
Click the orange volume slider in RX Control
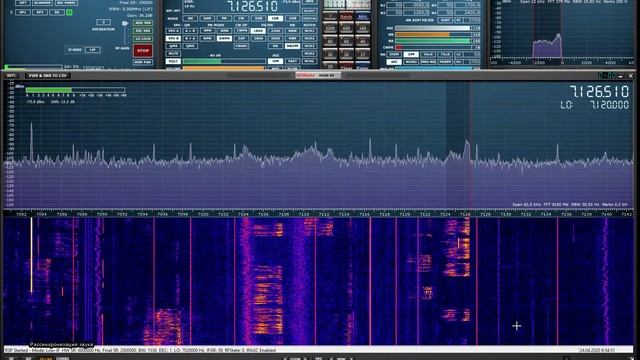coord(224,68)
